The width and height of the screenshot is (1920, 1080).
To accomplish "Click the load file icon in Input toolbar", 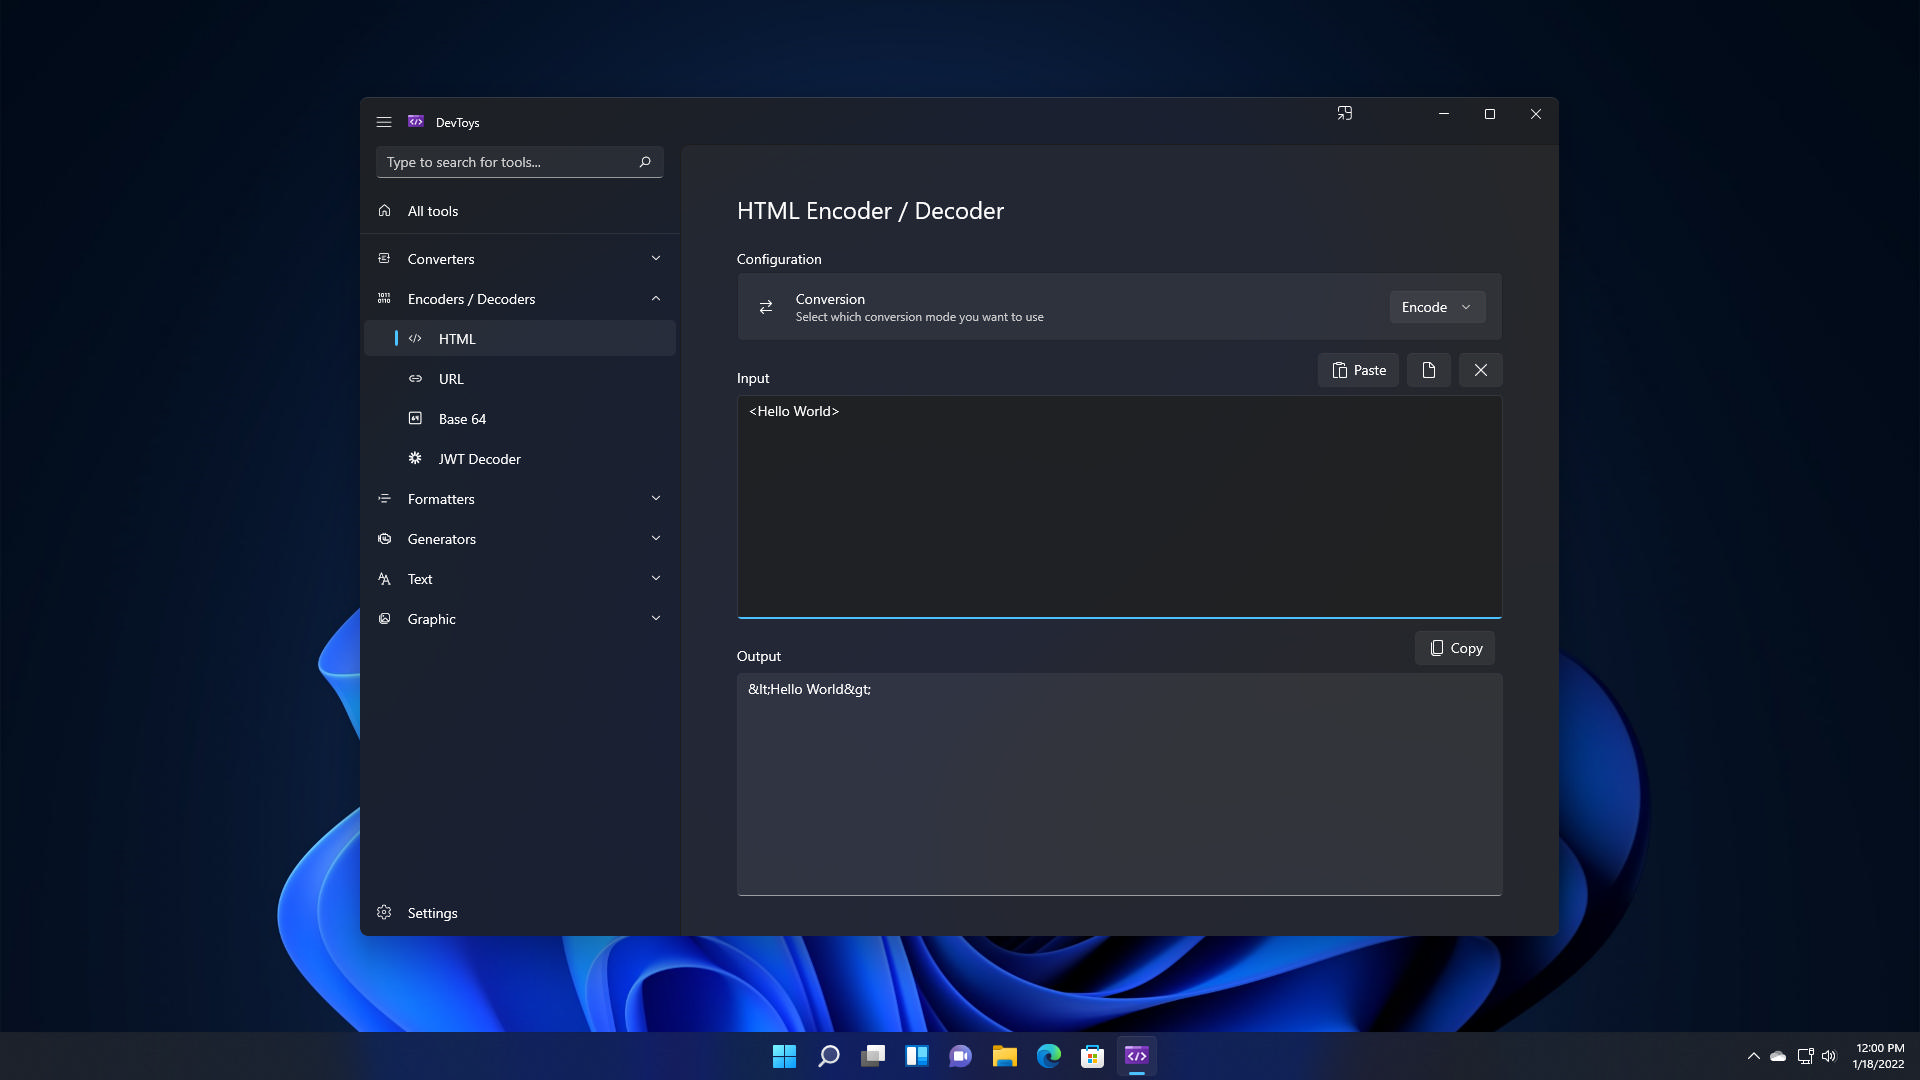I will pos(1428,369).
